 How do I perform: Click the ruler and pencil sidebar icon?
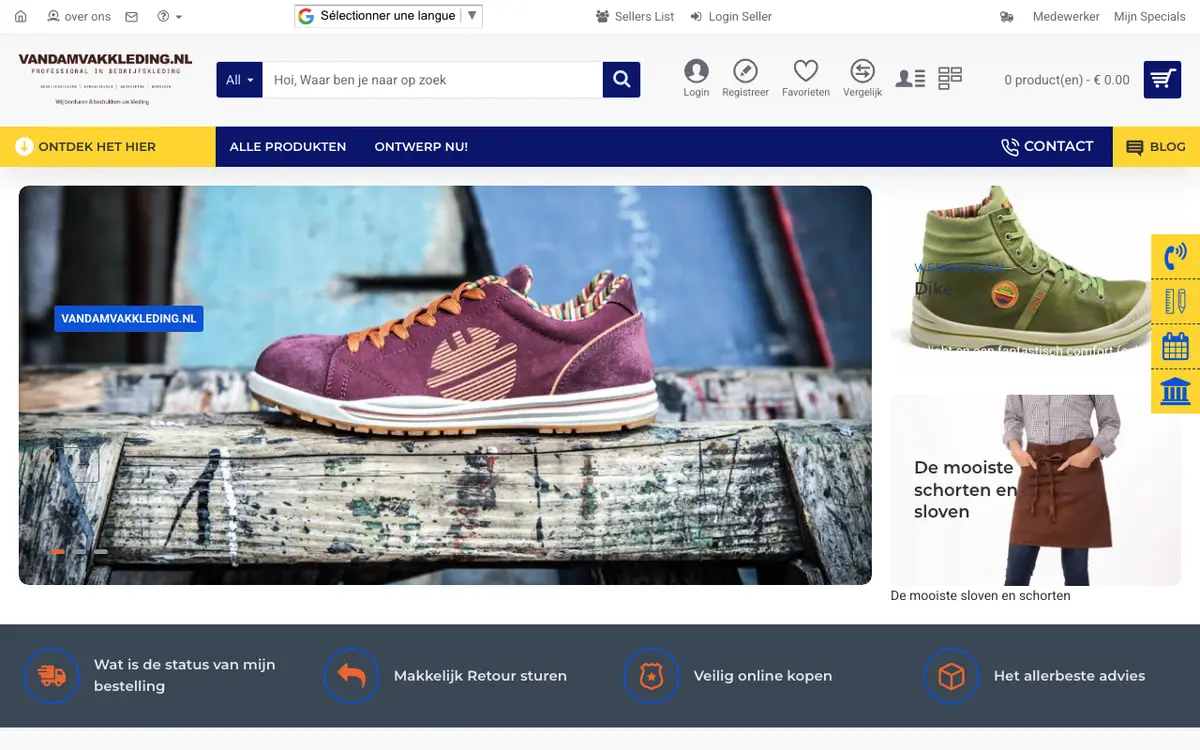(1176, 301)
